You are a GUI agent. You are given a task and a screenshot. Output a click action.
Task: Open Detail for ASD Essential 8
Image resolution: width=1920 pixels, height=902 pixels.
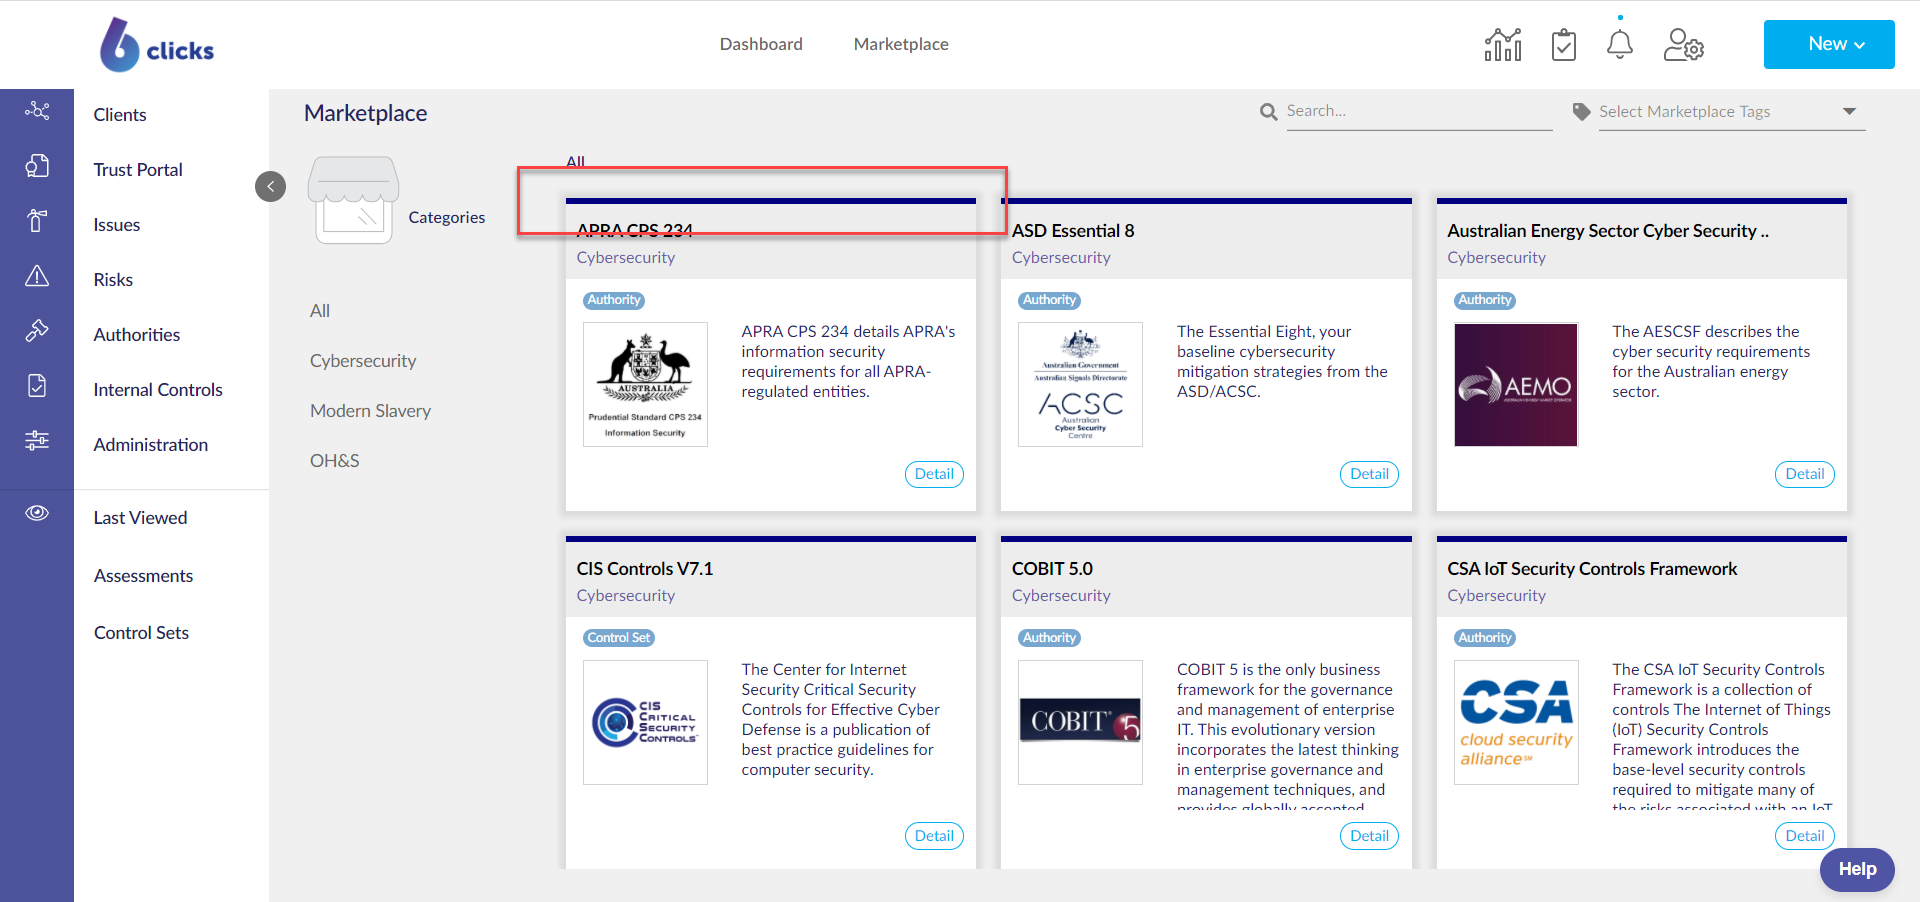(1369, 474)
